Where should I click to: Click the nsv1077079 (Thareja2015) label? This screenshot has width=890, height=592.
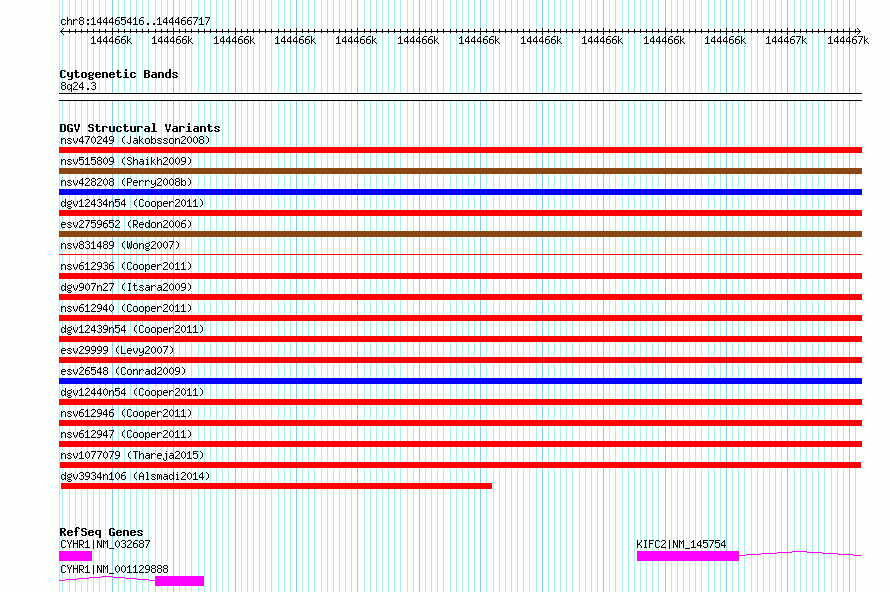pyautogui.click(x=132, y=455)
